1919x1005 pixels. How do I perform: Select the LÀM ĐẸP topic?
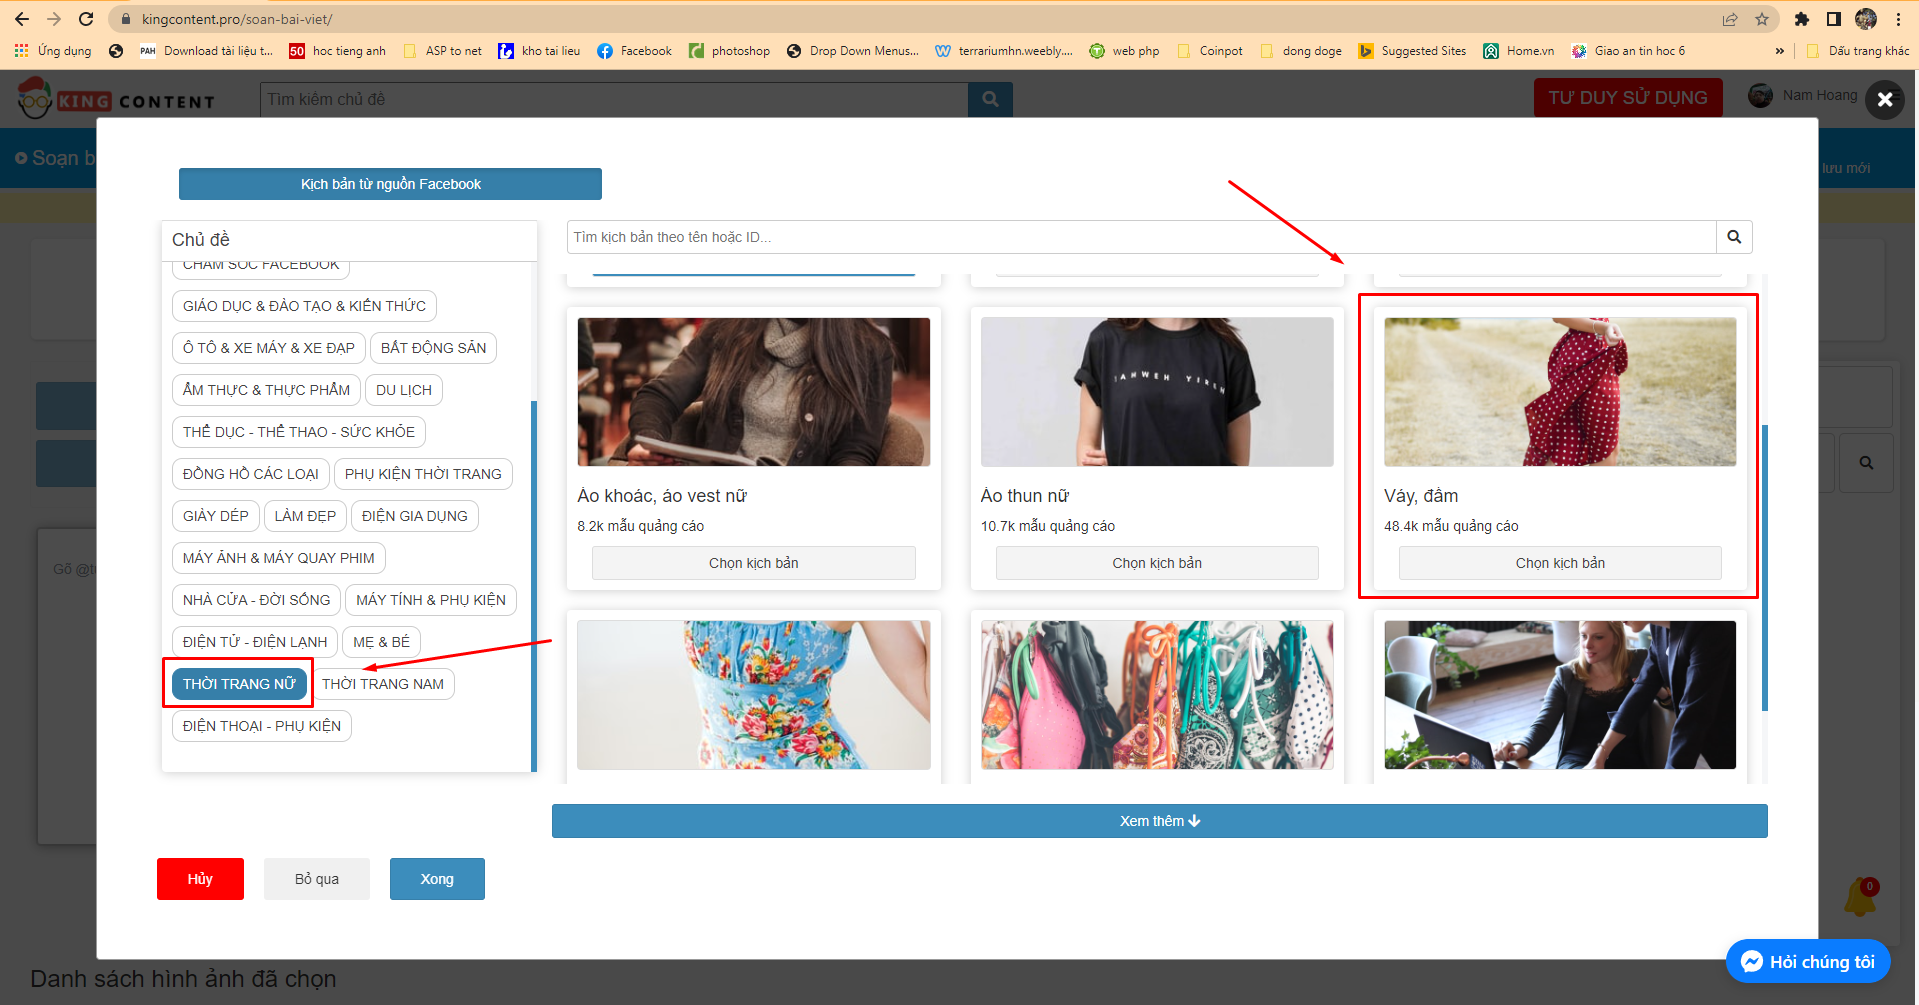point(305,516)
